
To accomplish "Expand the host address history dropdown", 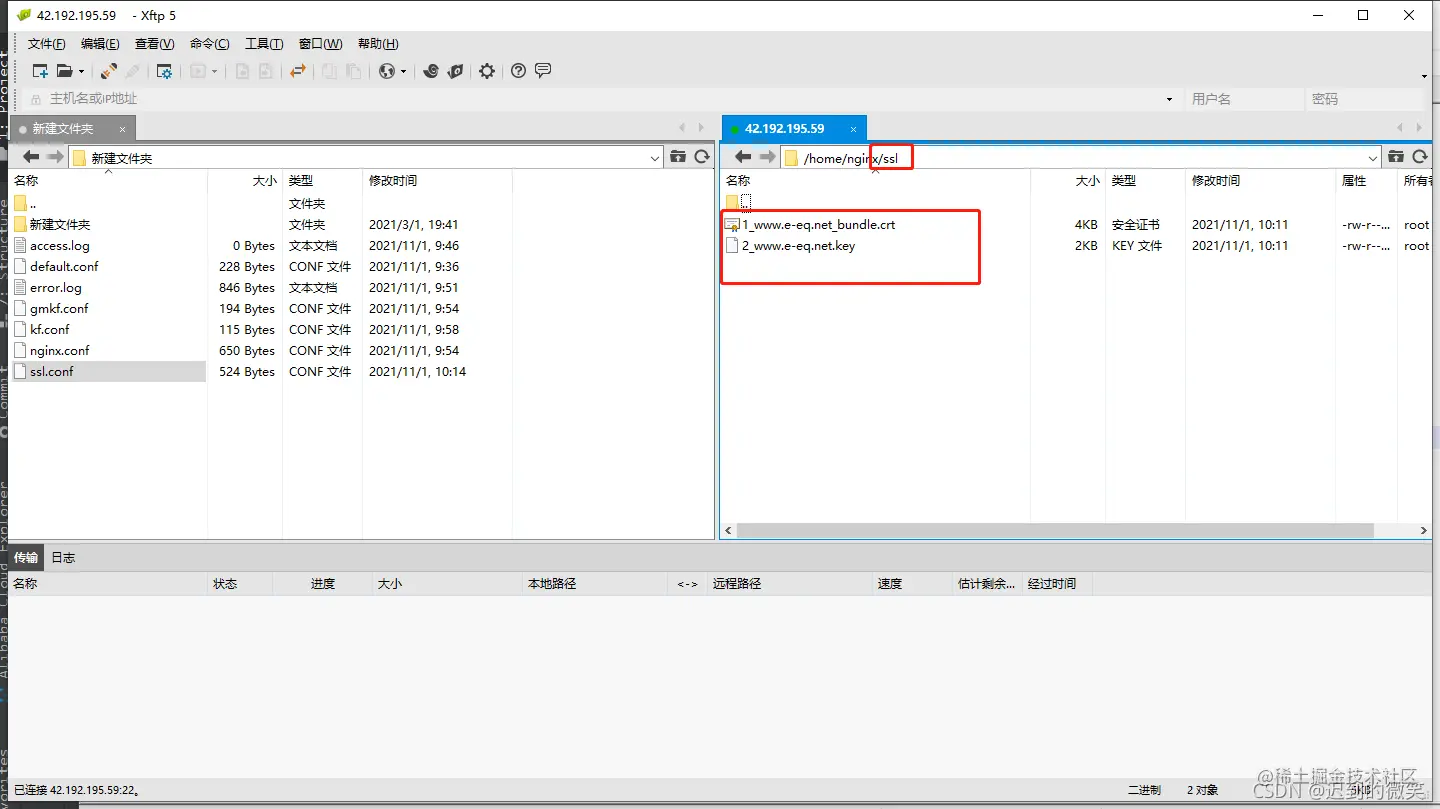I will click(1169, 99).
